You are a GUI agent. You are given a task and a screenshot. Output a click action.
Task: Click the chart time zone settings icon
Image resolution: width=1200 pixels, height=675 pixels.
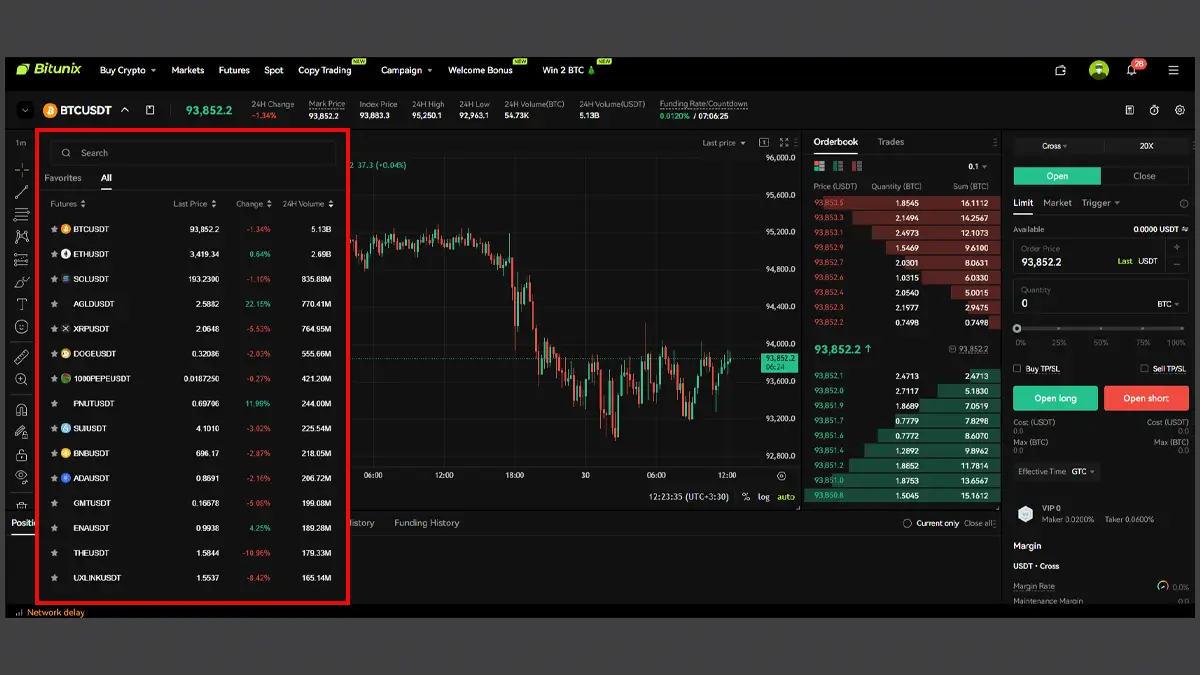coord(781,476)
